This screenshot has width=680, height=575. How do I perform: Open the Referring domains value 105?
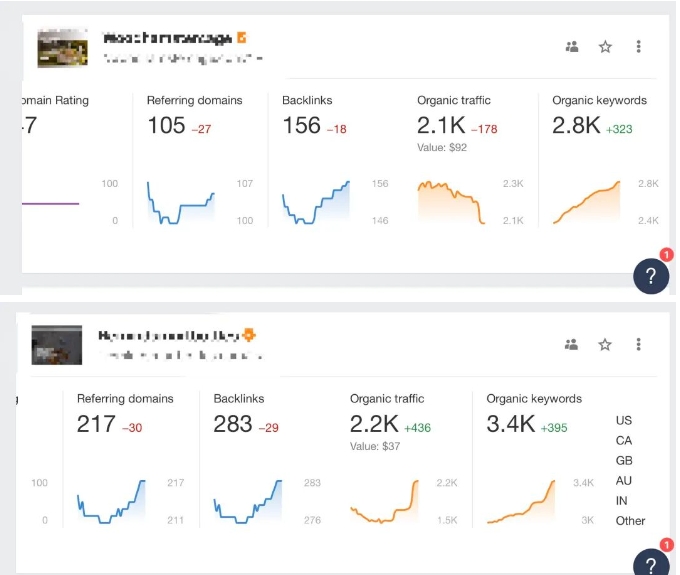coord(166,125)
